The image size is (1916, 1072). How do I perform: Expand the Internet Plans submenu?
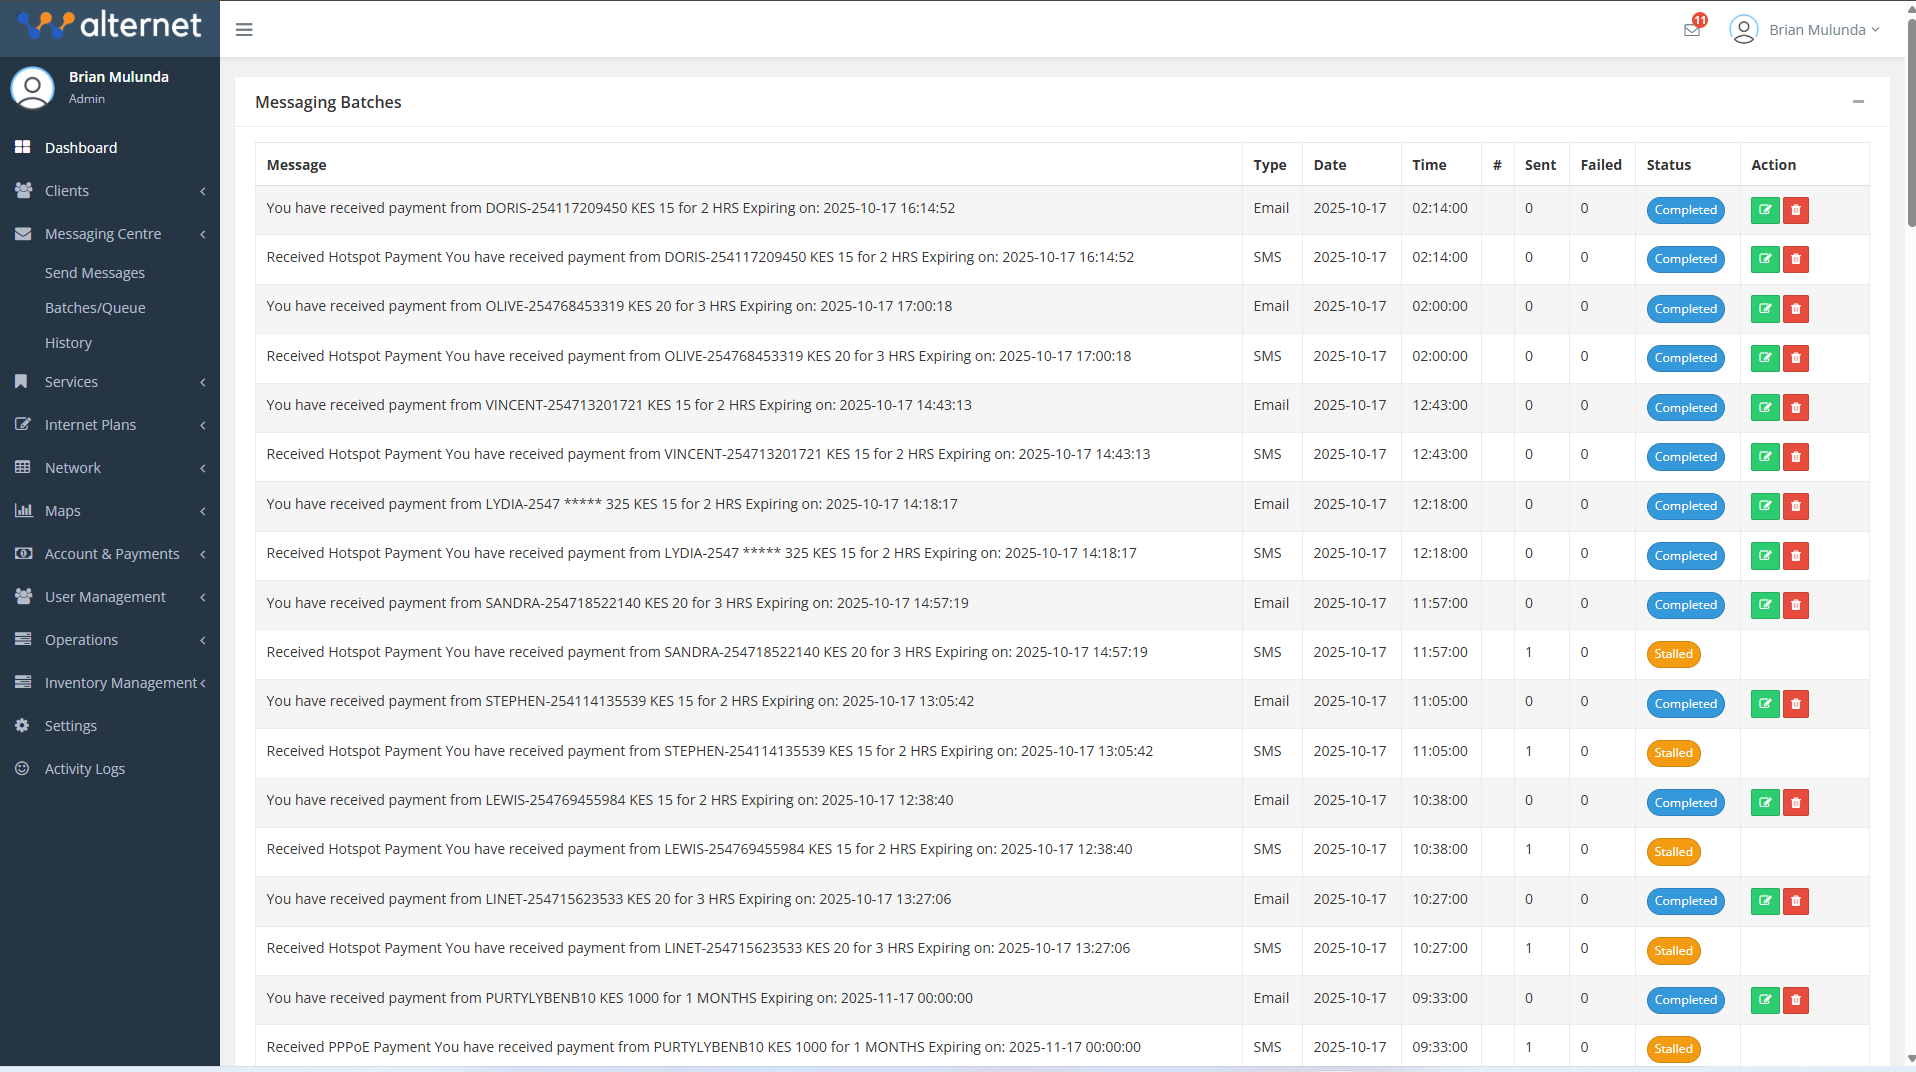coord(110,425)
